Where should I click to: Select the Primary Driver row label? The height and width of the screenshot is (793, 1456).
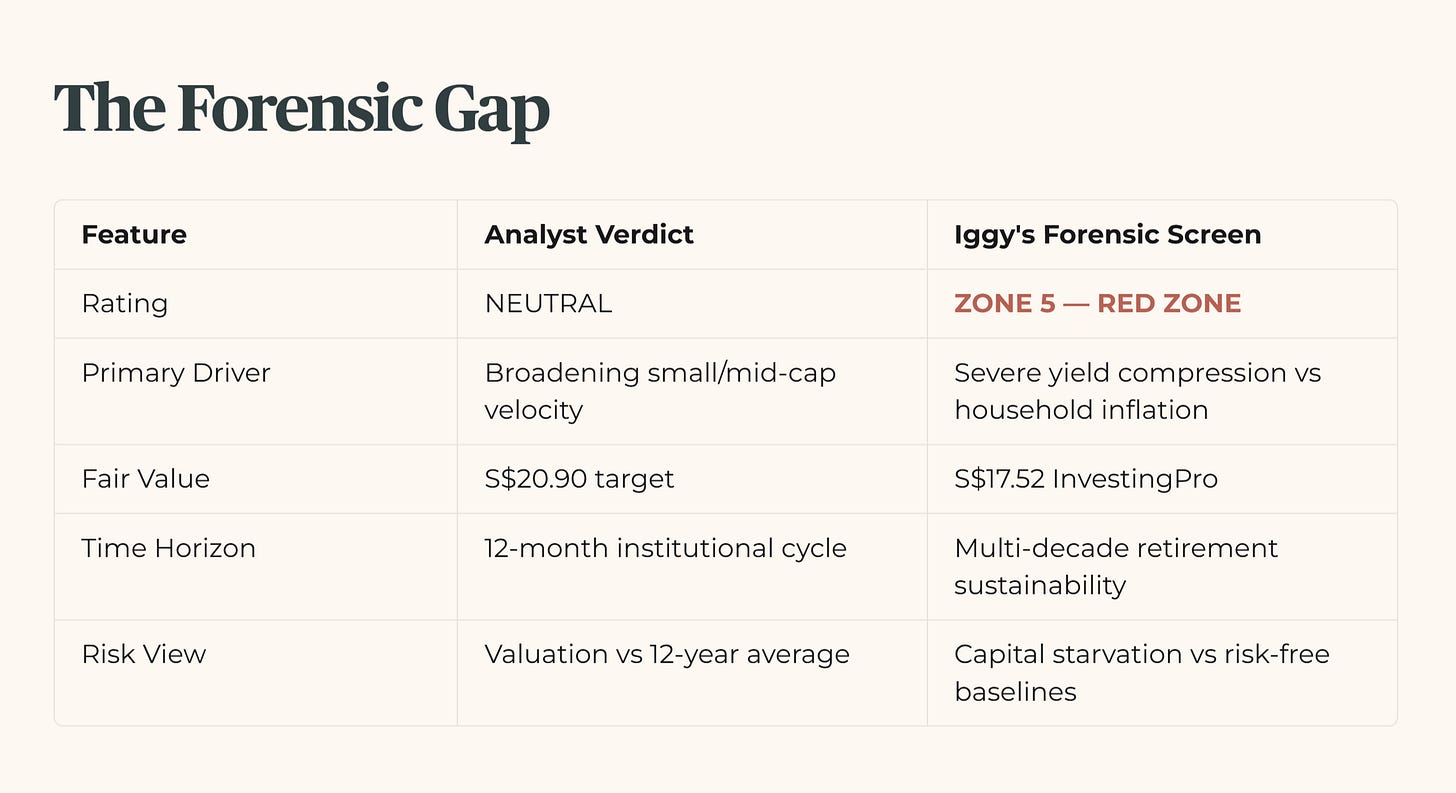(x=176, y=373)
